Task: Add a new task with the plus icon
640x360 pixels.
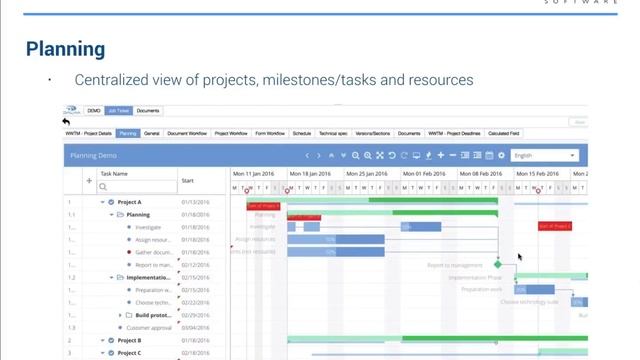Action: (x=441, y=156)
